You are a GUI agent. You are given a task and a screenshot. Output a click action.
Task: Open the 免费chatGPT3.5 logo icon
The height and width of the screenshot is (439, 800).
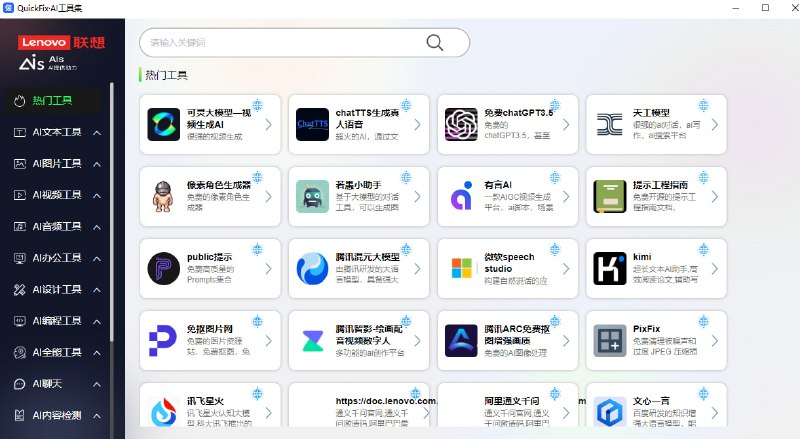tap(461, 125)
